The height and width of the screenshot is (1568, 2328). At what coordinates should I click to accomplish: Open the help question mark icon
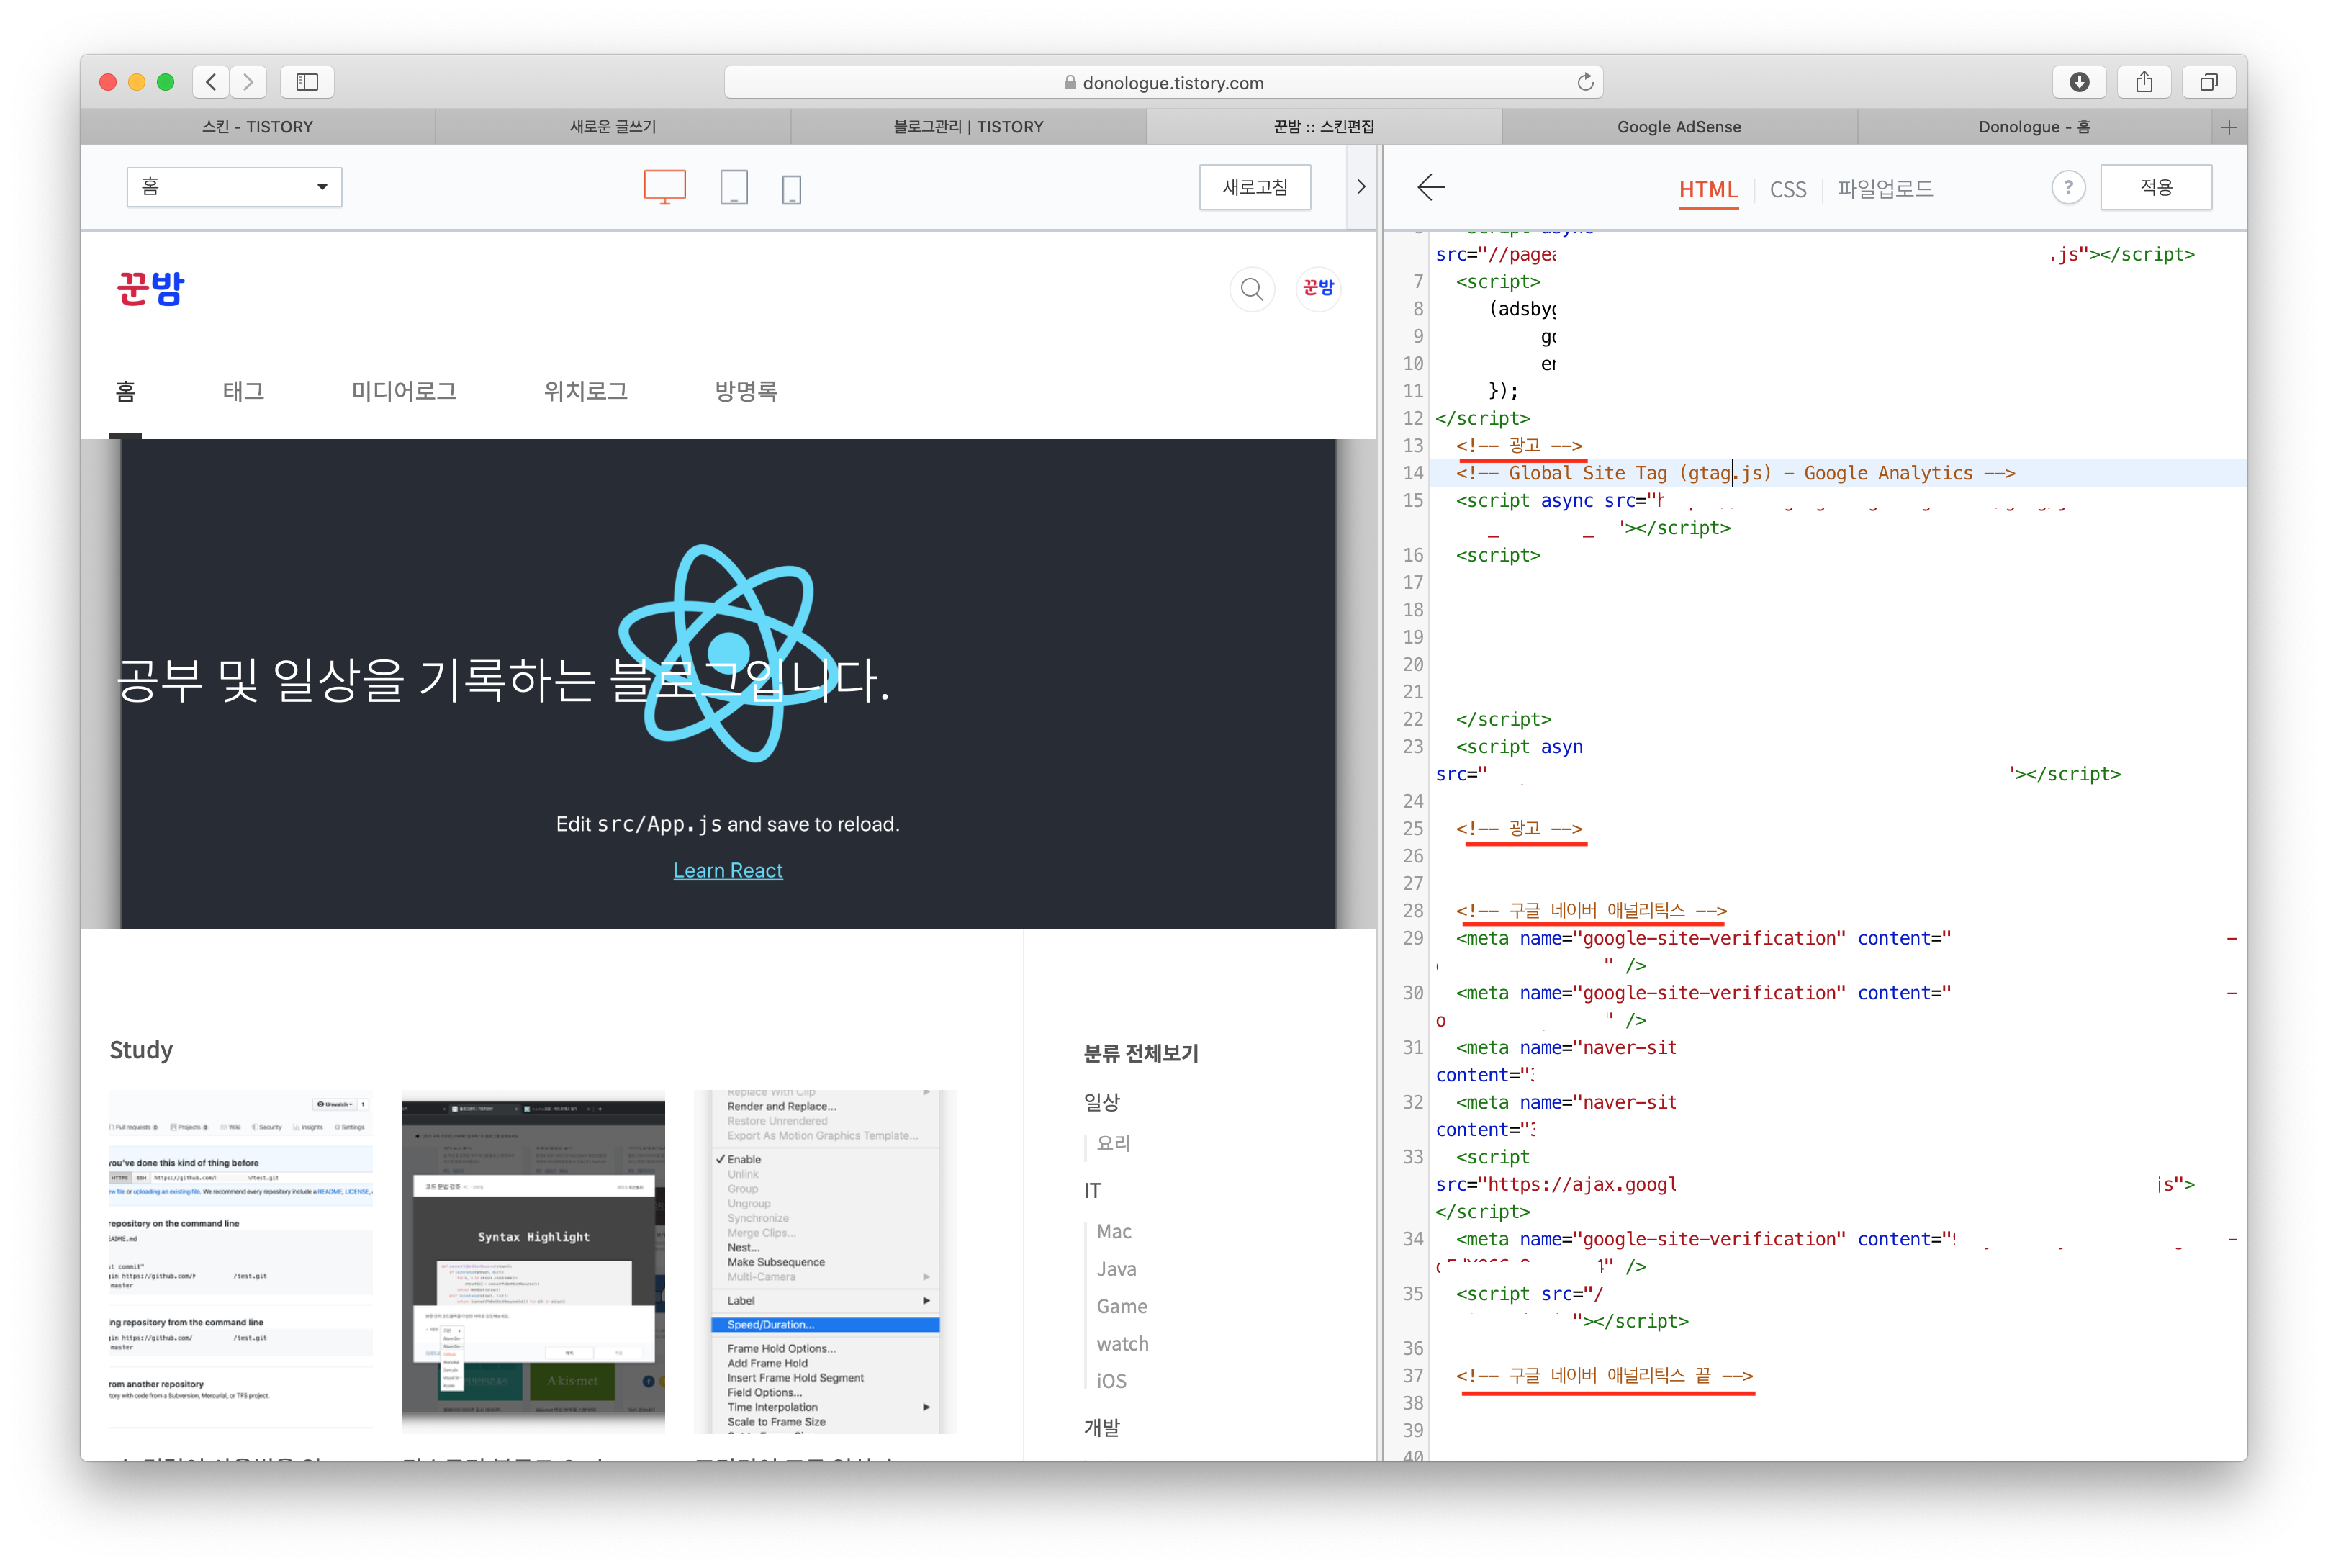click(2068, 187)
